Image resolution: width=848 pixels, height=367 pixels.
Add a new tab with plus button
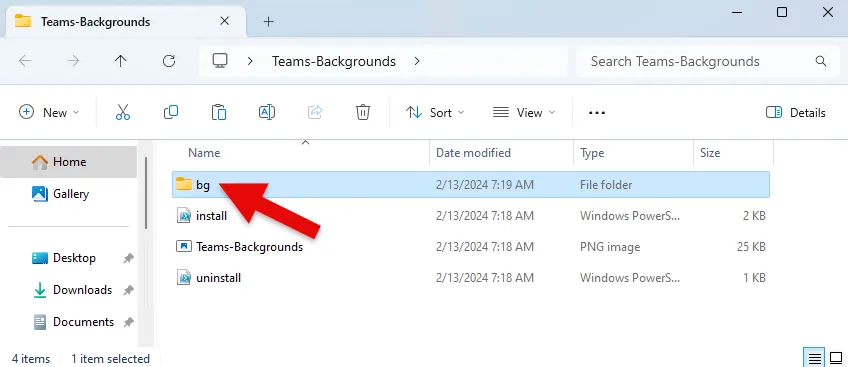(x=268, y=22)
